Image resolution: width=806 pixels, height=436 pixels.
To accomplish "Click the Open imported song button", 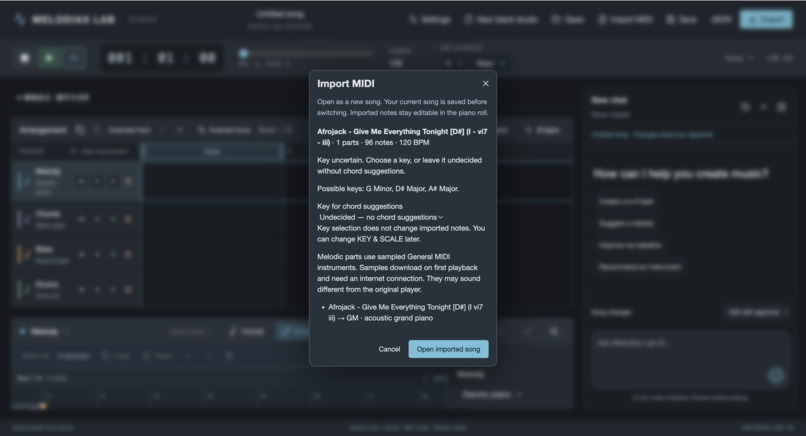I will coord(448,349).
